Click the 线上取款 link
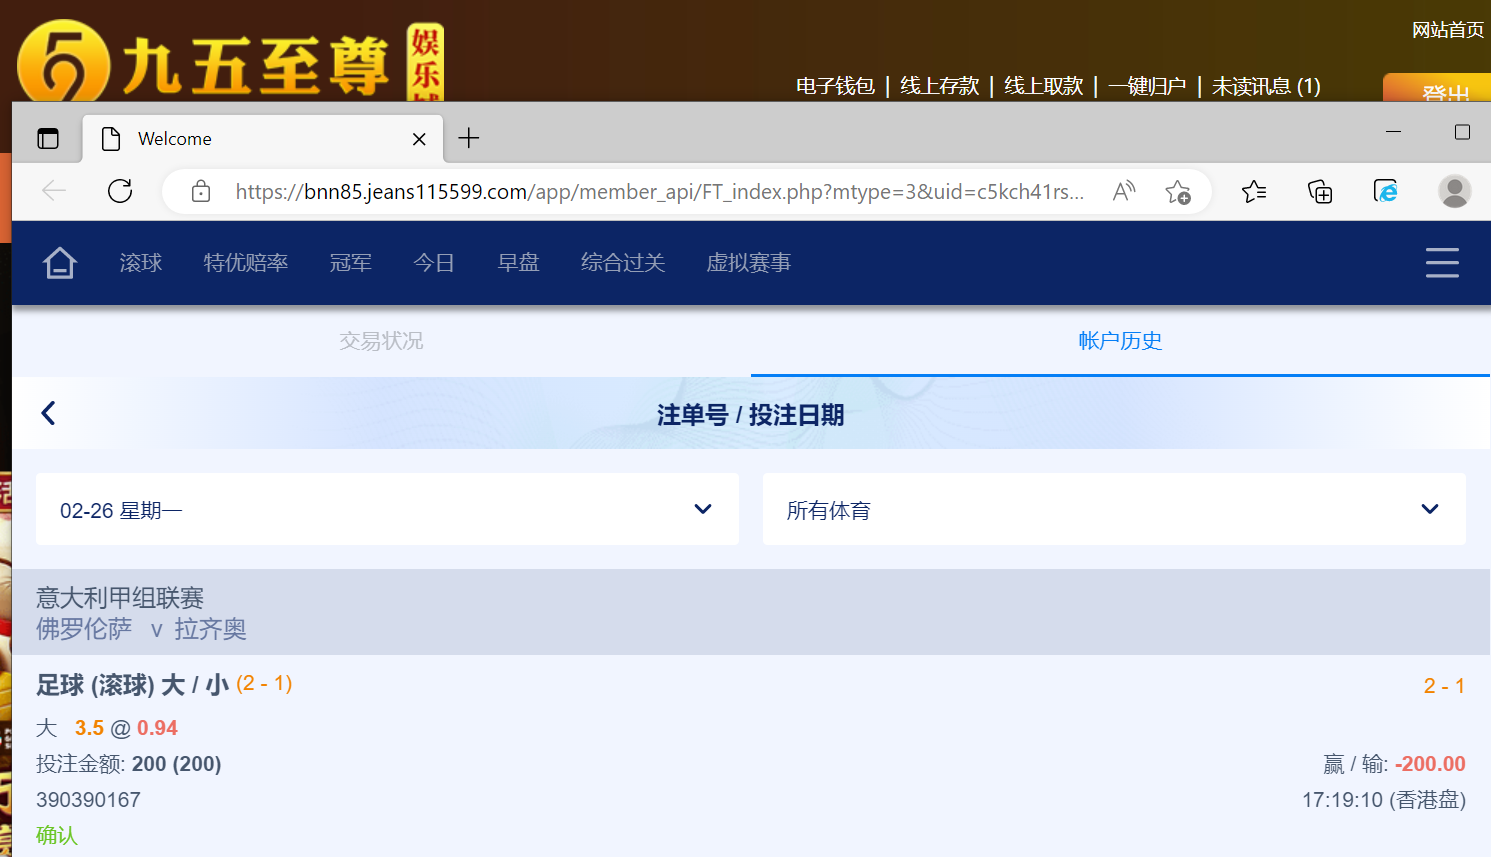1491x857 pixels. click(x=1043, y=86)
